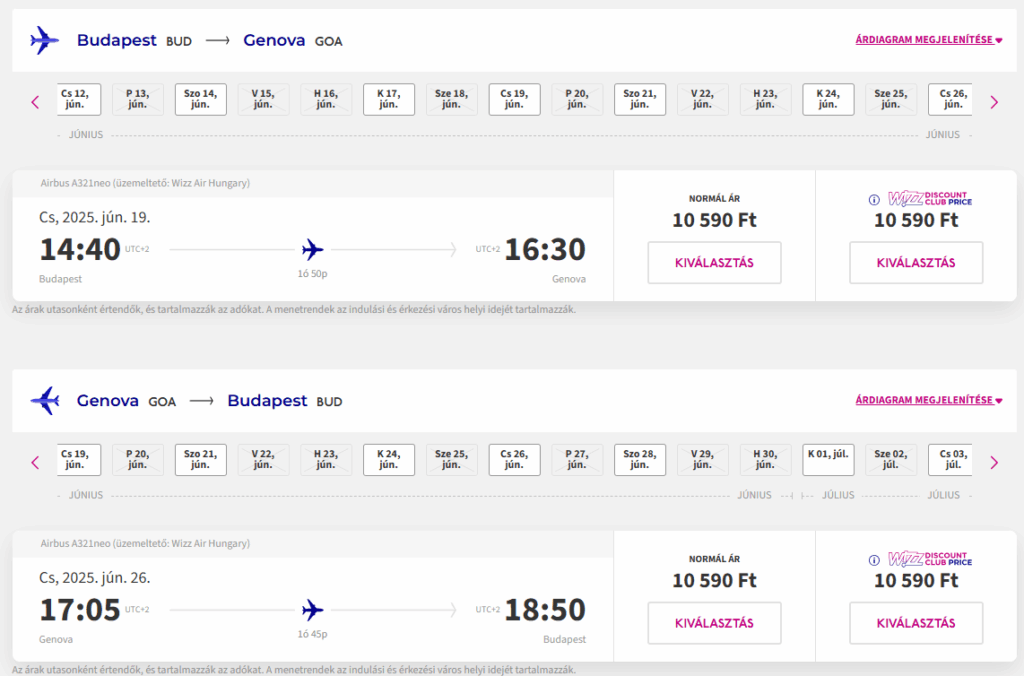The width and height of the screenshot is (1024, 676).
Task: Click the outbound Budapest–Genova airplane icon
Action: coord(44,40)
